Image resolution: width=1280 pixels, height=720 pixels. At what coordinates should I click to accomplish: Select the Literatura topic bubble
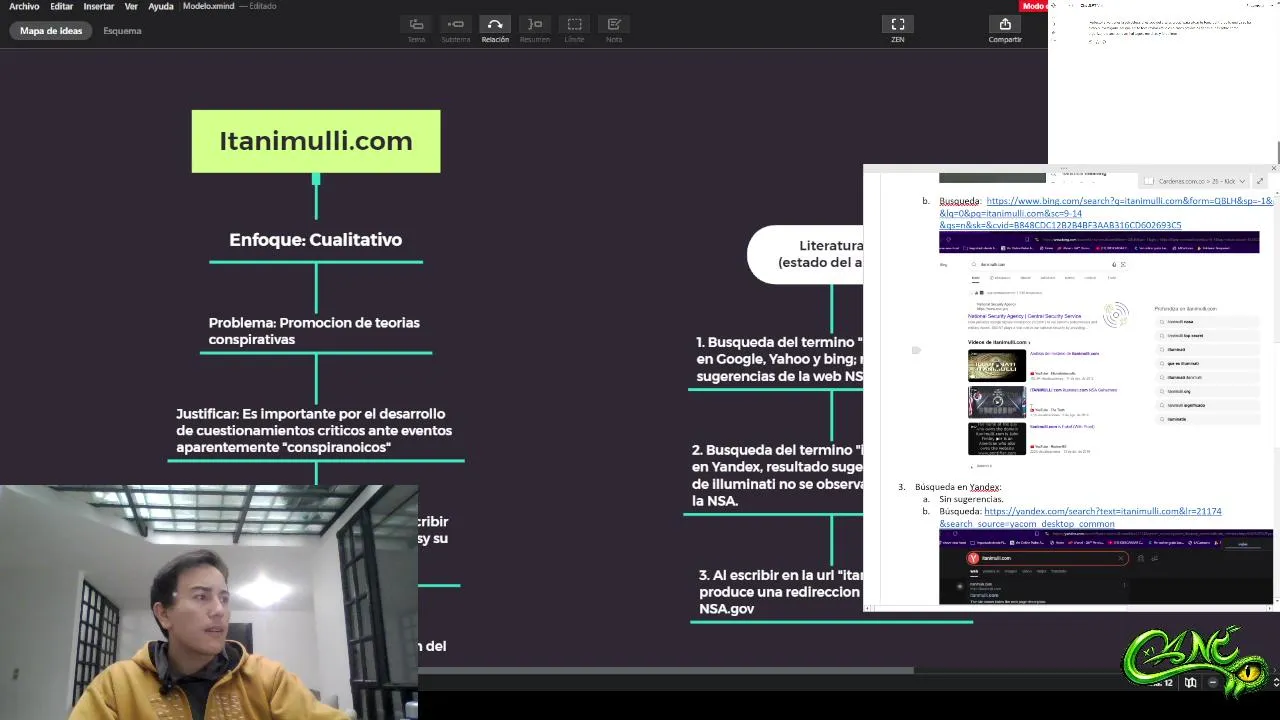(x=806, y=254)
